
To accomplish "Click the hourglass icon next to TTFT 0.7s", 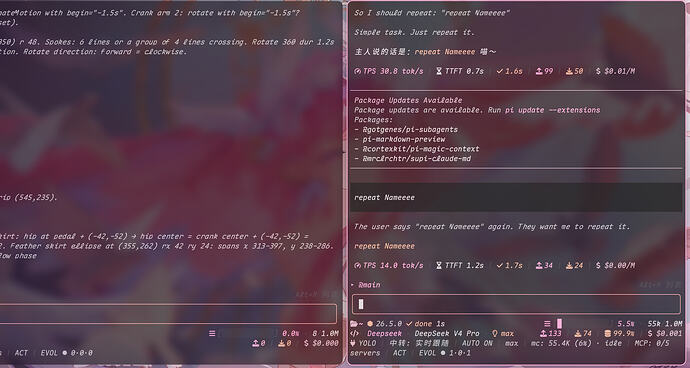I will pyautogui.click(x=439, y=71).
